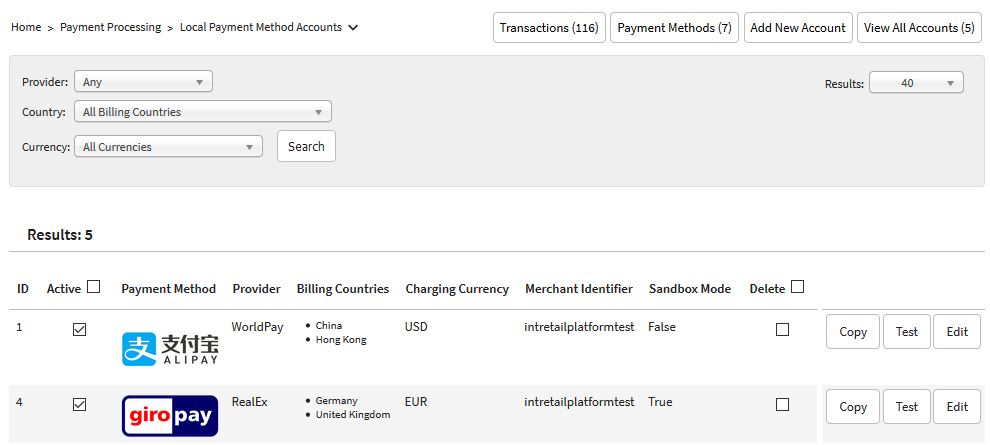Open the All Currencies dropdown
Viewport: 990px width, 445px height.
coord(168,147)
